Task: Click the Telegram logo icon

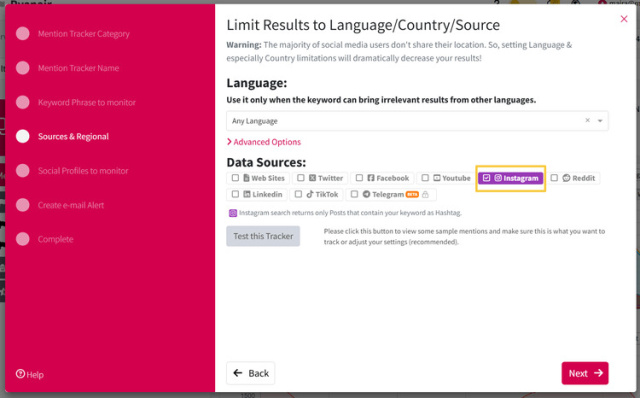Action: 366,194
